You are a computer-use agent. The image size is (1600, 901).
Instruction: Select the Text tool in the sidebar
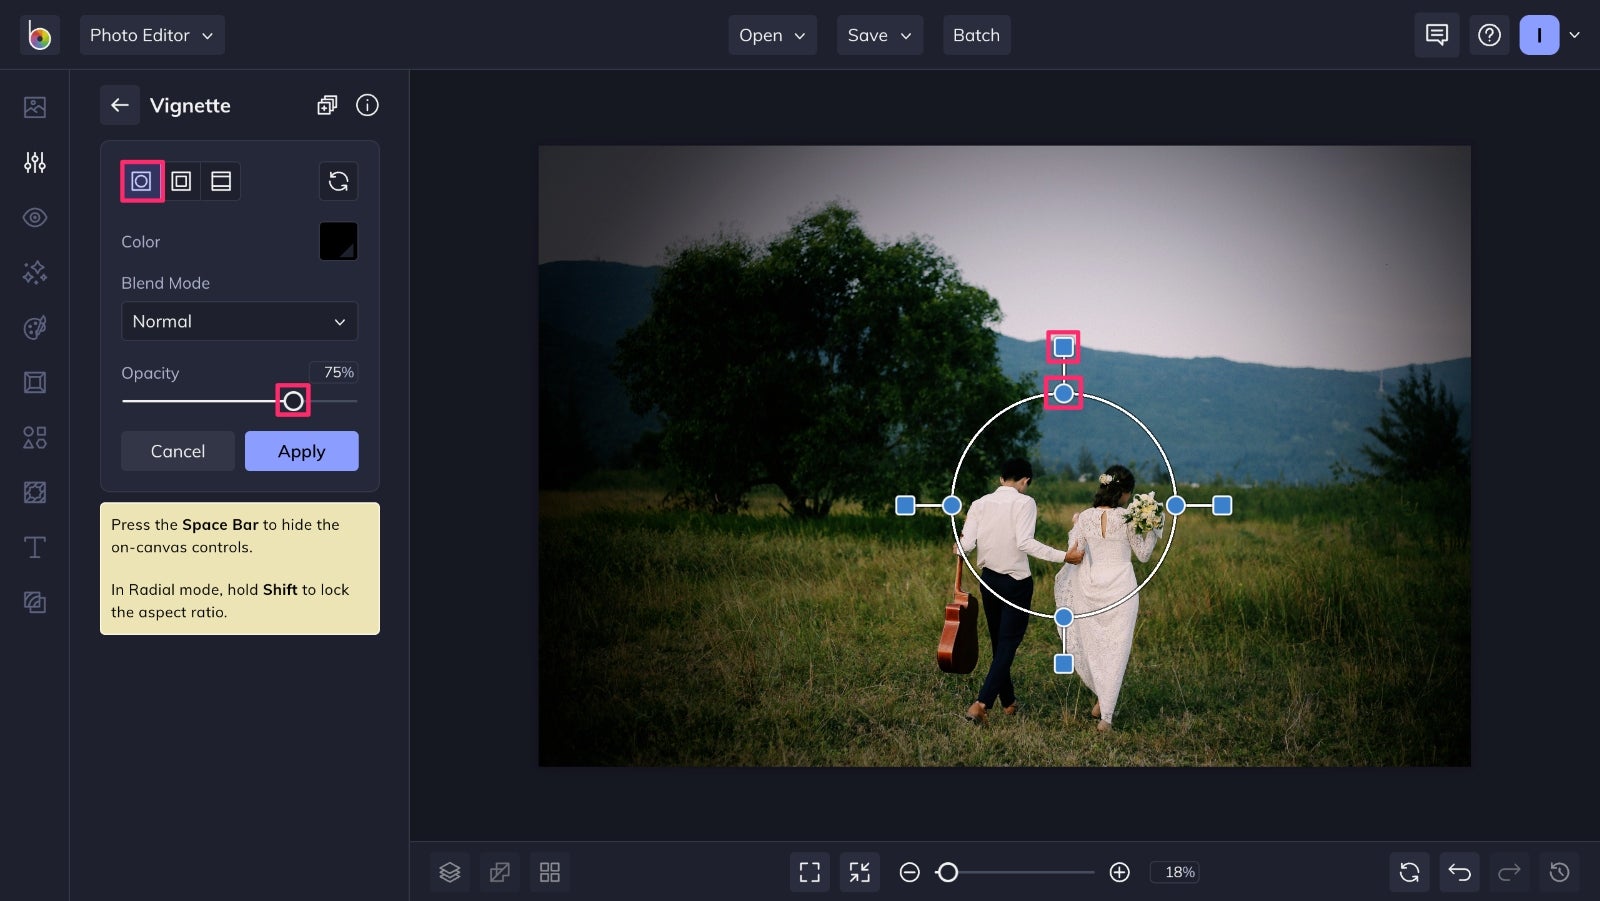(x=34, y=547)
